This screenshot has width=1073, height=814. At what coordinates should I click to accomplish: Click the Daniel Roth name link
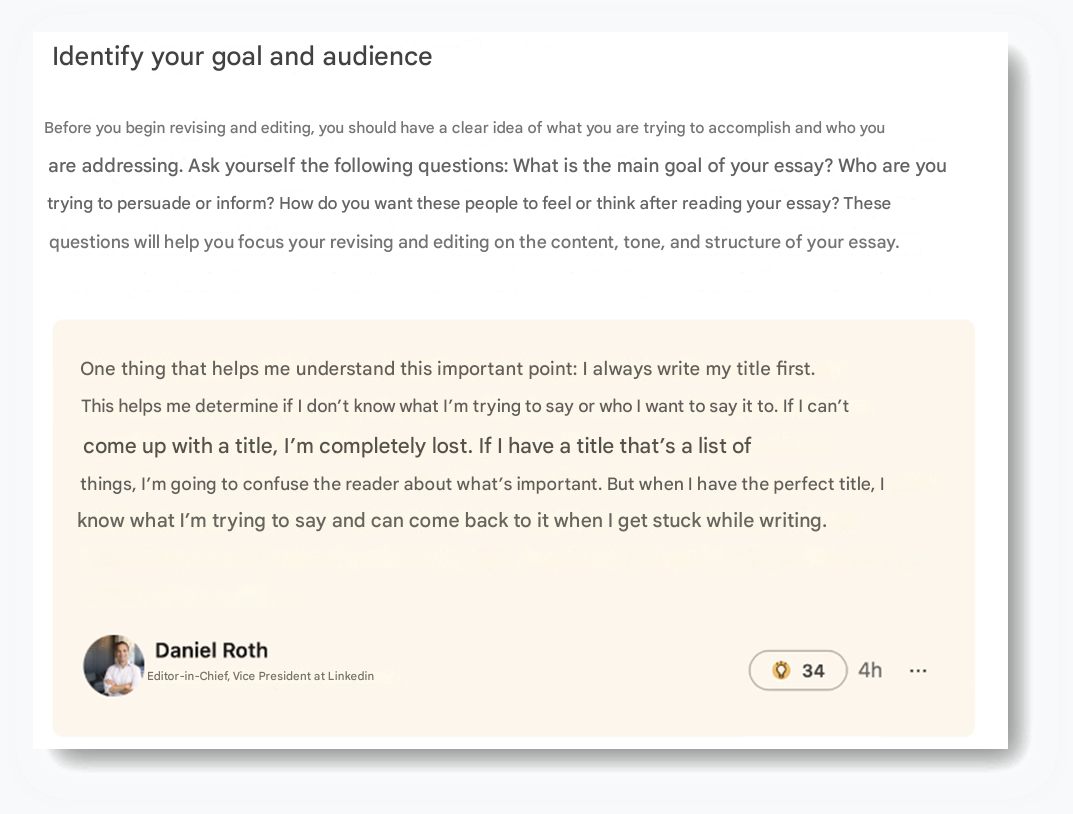coord(211,650)
